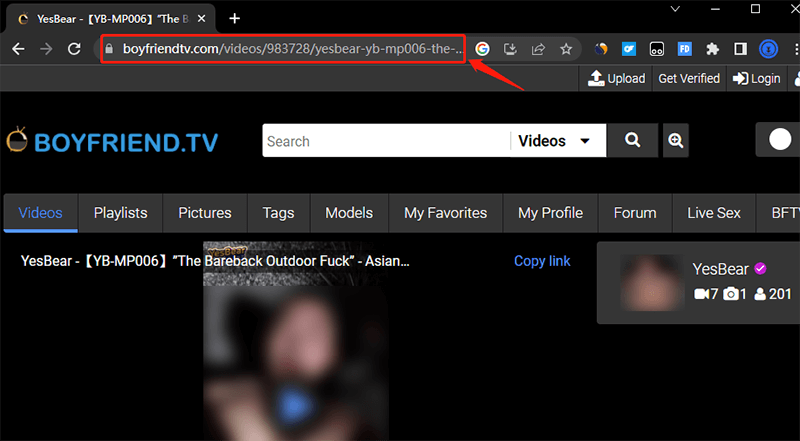800x441 pixels.
Task: Open advanced search with the zoom-plus icon
Action: pos(676,140)
